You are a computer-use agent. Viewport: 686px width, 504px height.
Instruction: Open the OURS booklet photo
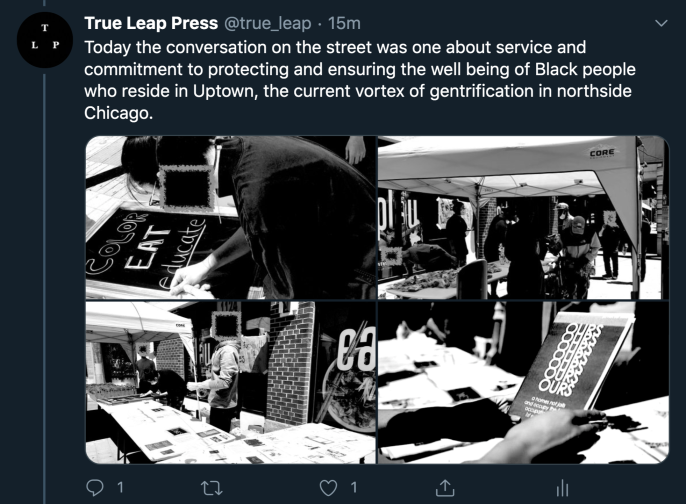[x=523, y=382]
